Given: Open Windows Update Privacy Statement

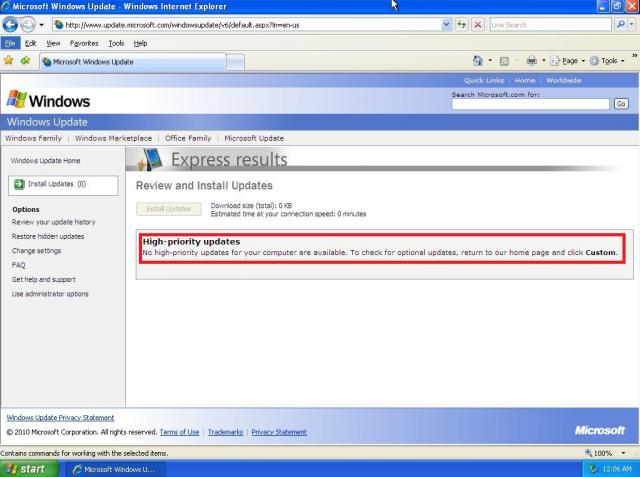Looking at the screenshot, I should (x=60, y=418).
